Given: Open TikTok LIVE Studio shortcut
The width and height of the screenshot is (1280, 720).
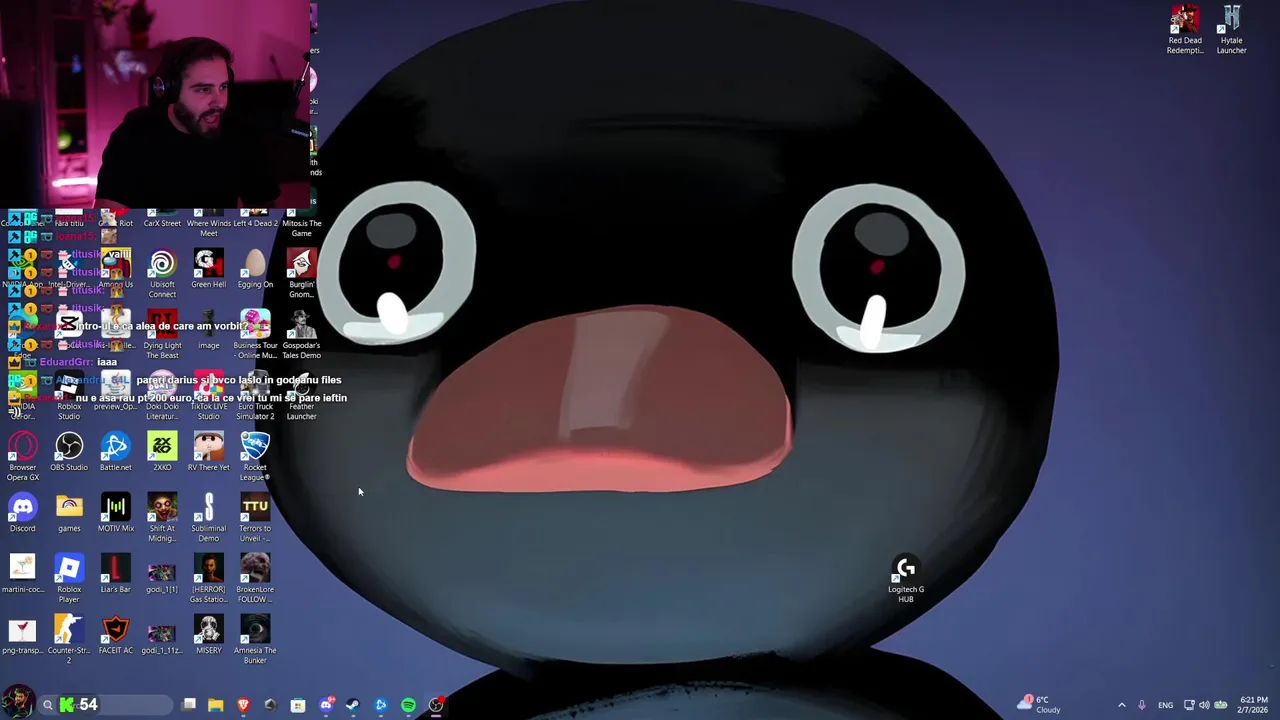Looking at the screenshot, I should 208,396.
